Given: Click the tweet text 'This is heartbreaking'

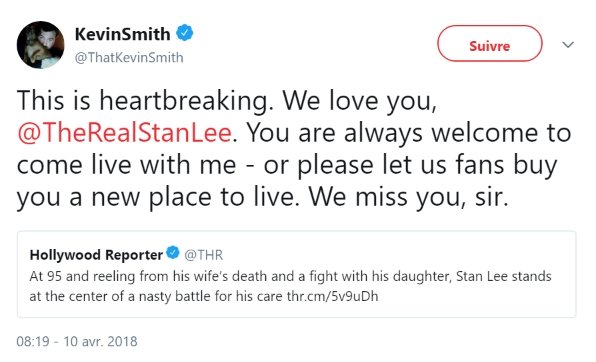Looking at the screenshot, I should pos(144,101).
